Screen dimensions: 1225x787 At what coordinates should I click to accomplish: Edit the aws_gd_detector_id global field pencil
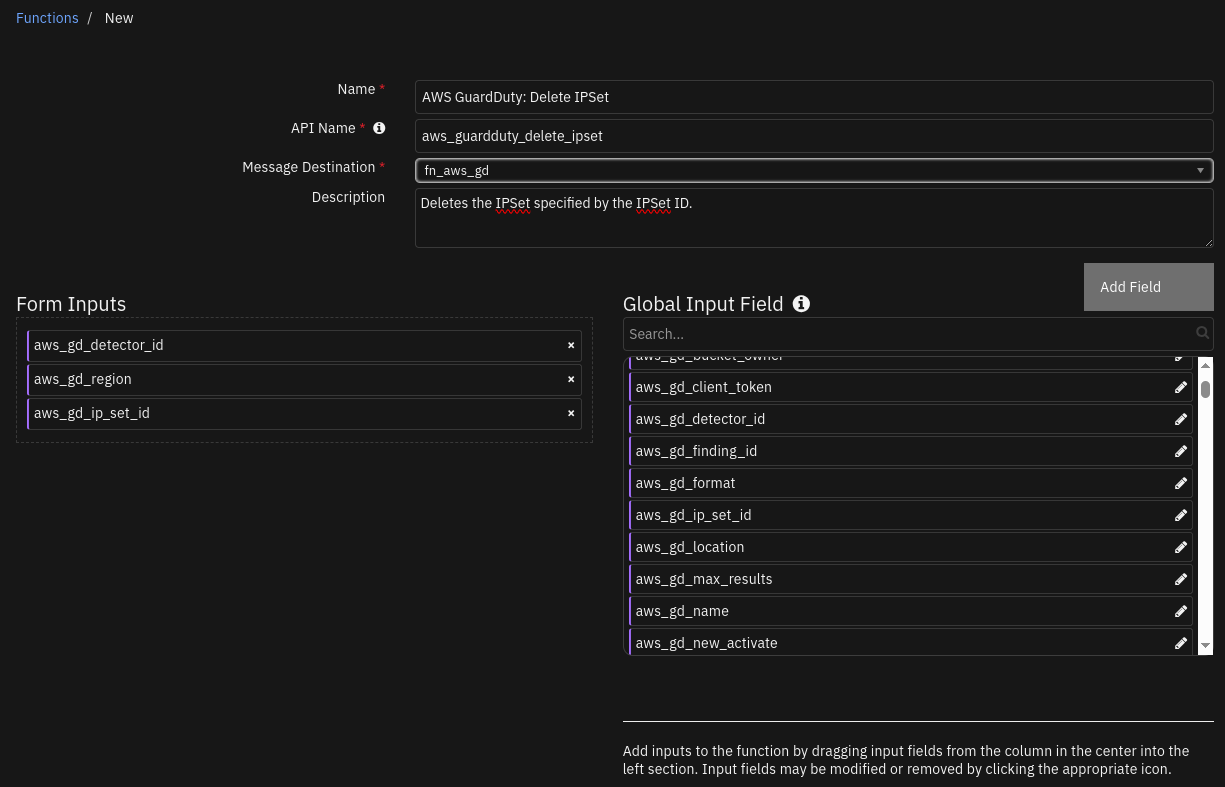[1181, 419]
